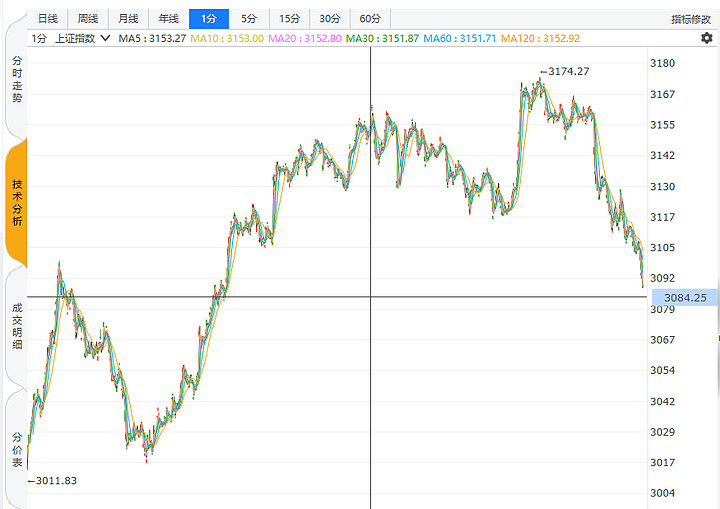Viewport: 720px width, 509px height.
Task: Open the chart settings gear icon
Action: (x=707, y=38)
